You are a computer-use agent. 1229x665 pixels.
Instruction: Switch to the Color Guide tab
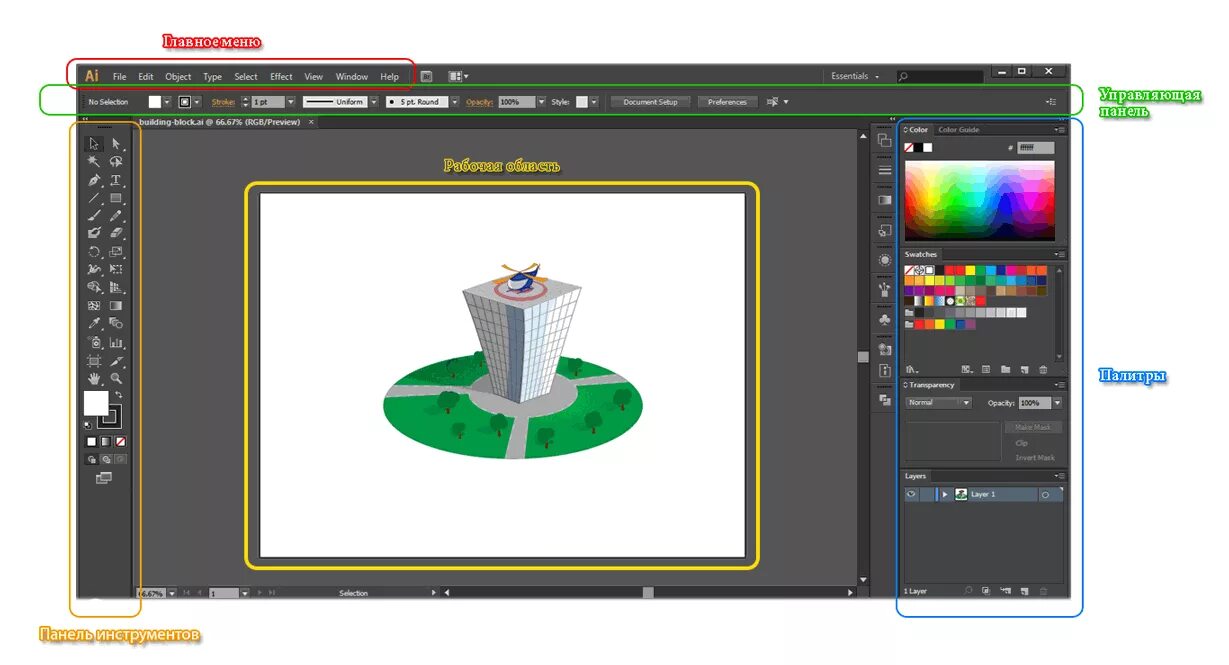pos(958,130)
